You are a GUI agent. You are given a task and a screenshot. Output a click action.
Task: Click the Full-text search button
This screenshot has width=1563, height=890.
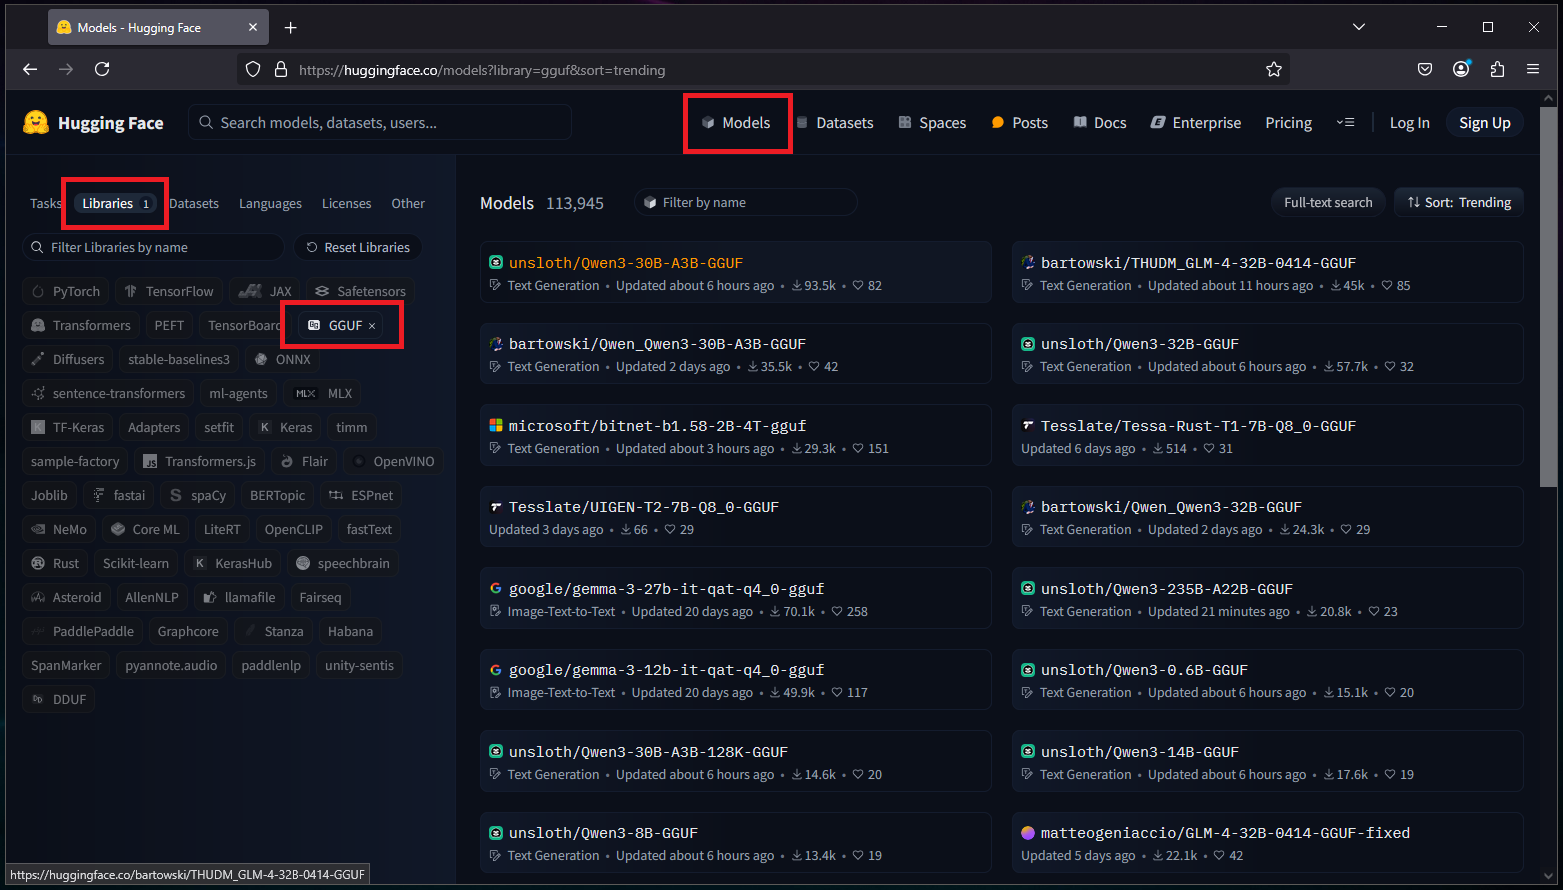point(1328,202)
